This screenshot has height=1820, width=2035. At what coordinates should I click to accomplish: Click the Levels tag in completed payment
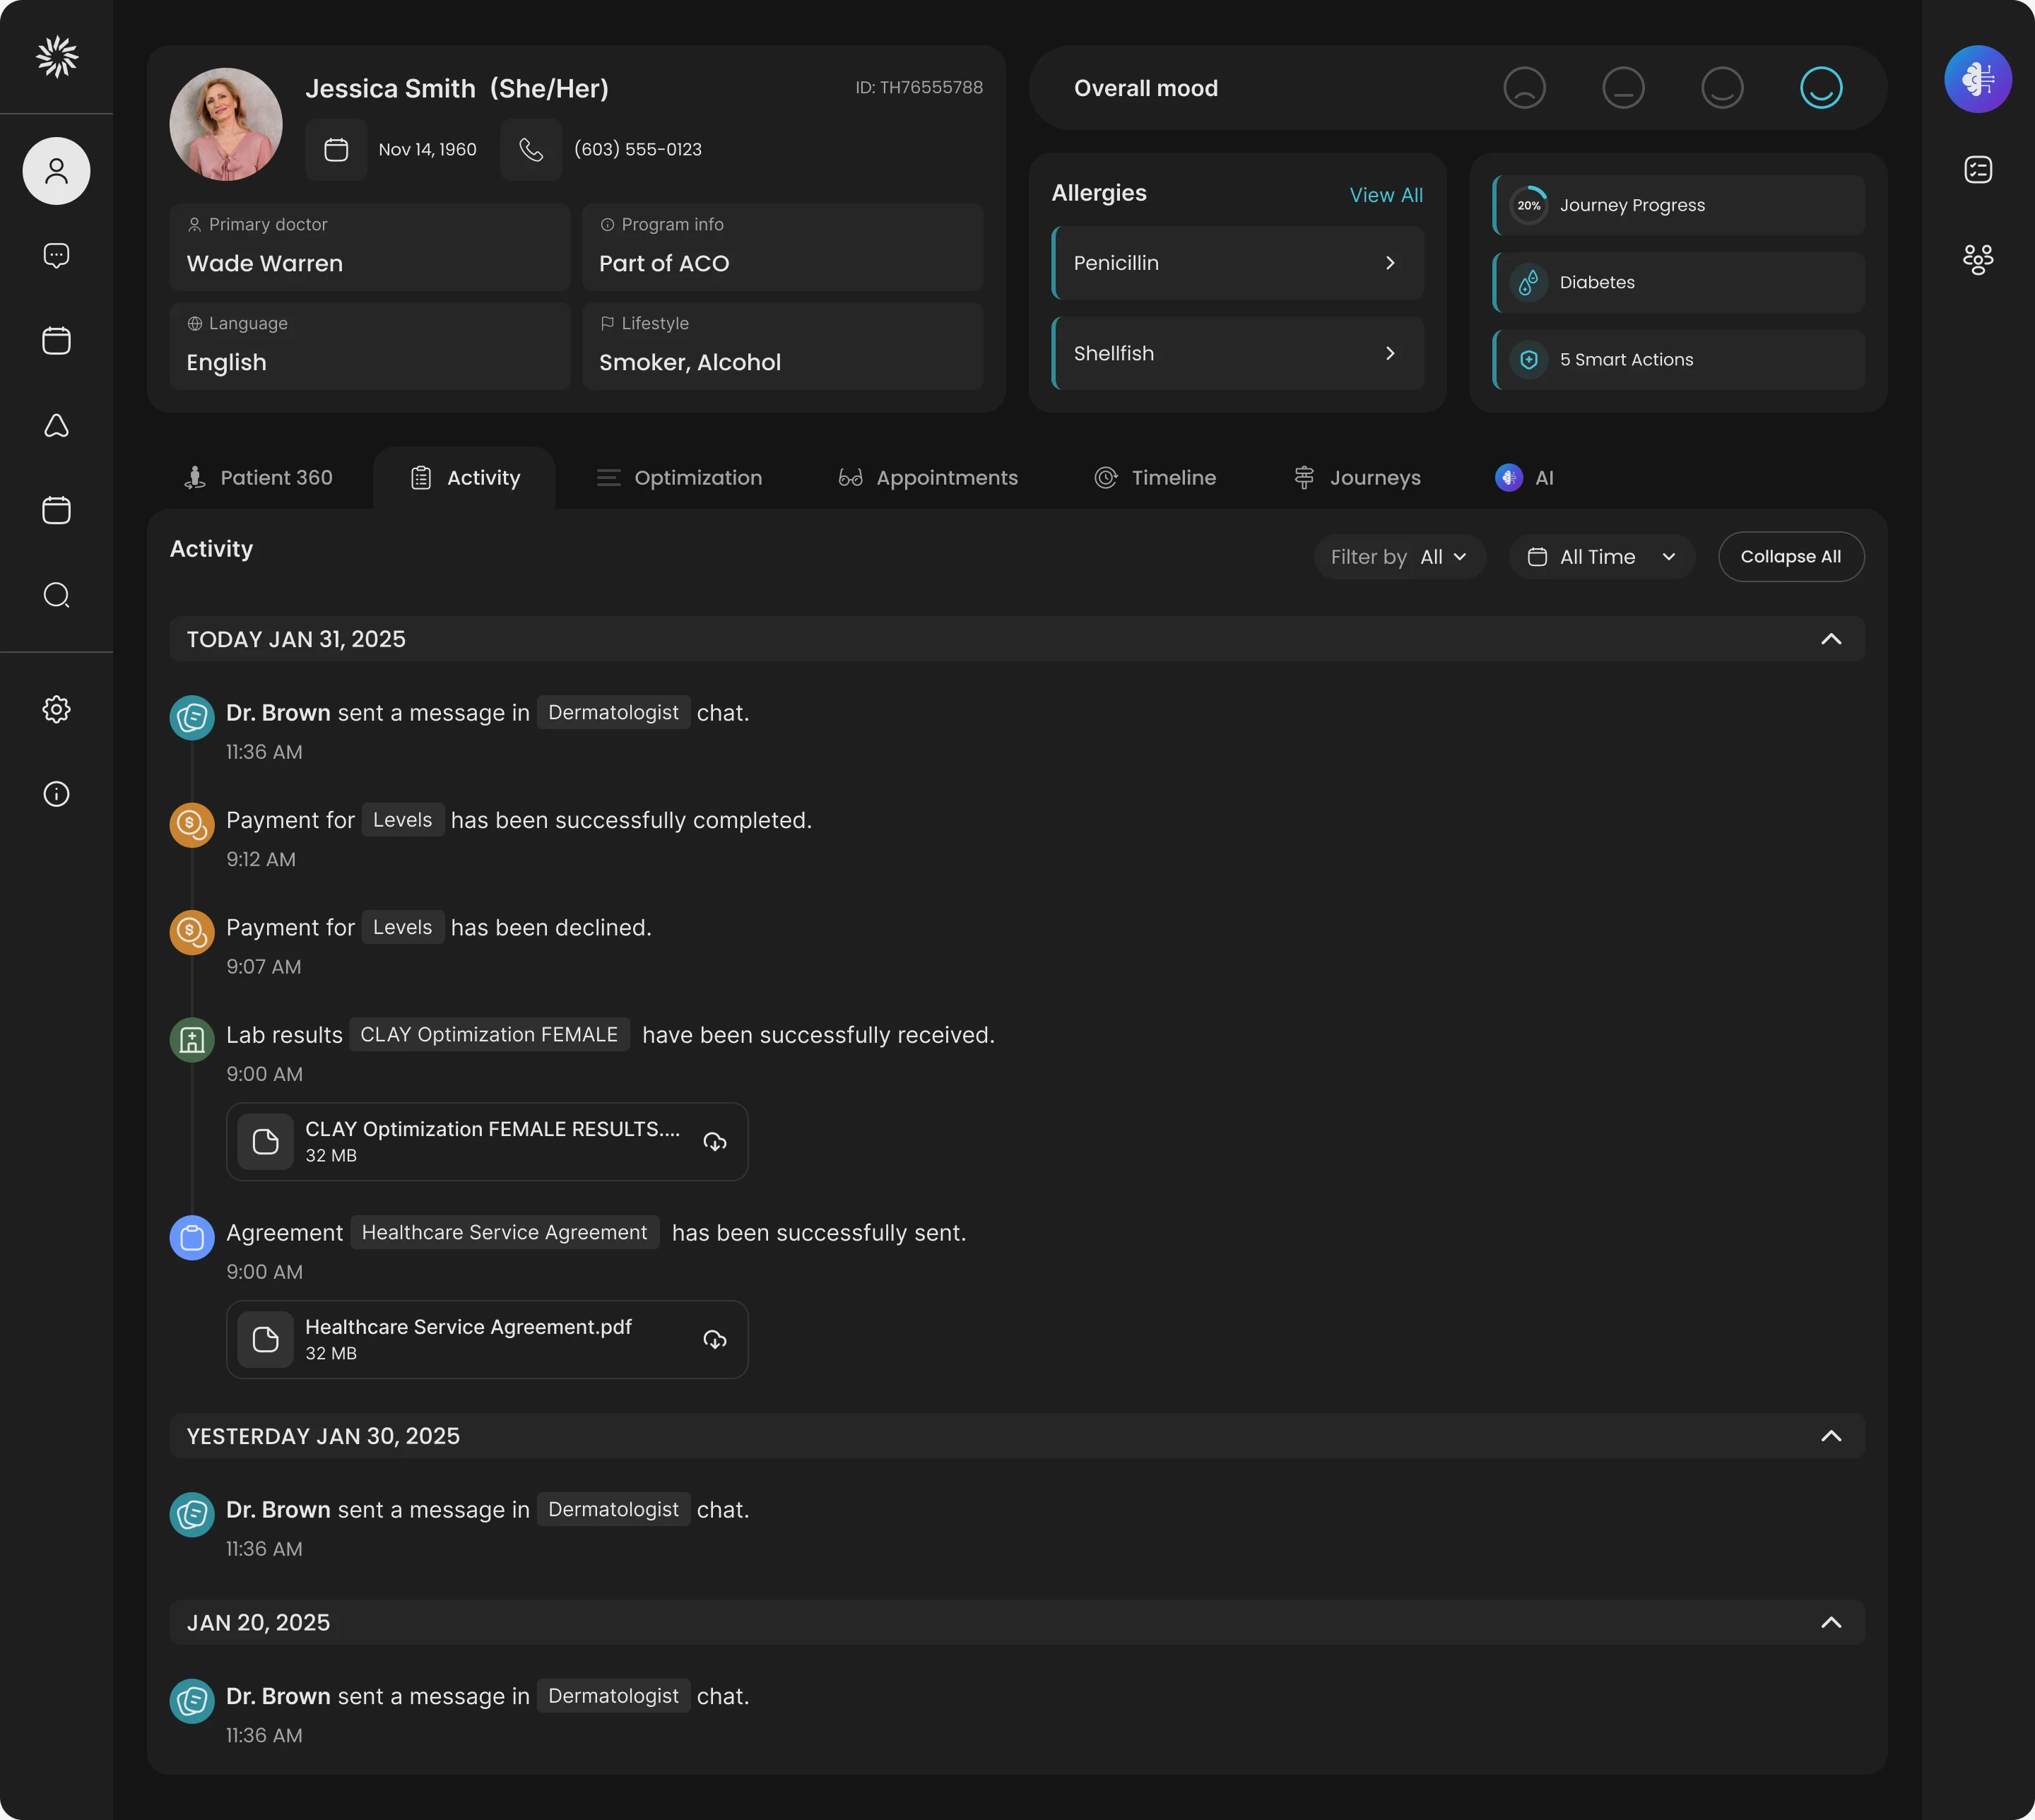(x=402, y=820)
